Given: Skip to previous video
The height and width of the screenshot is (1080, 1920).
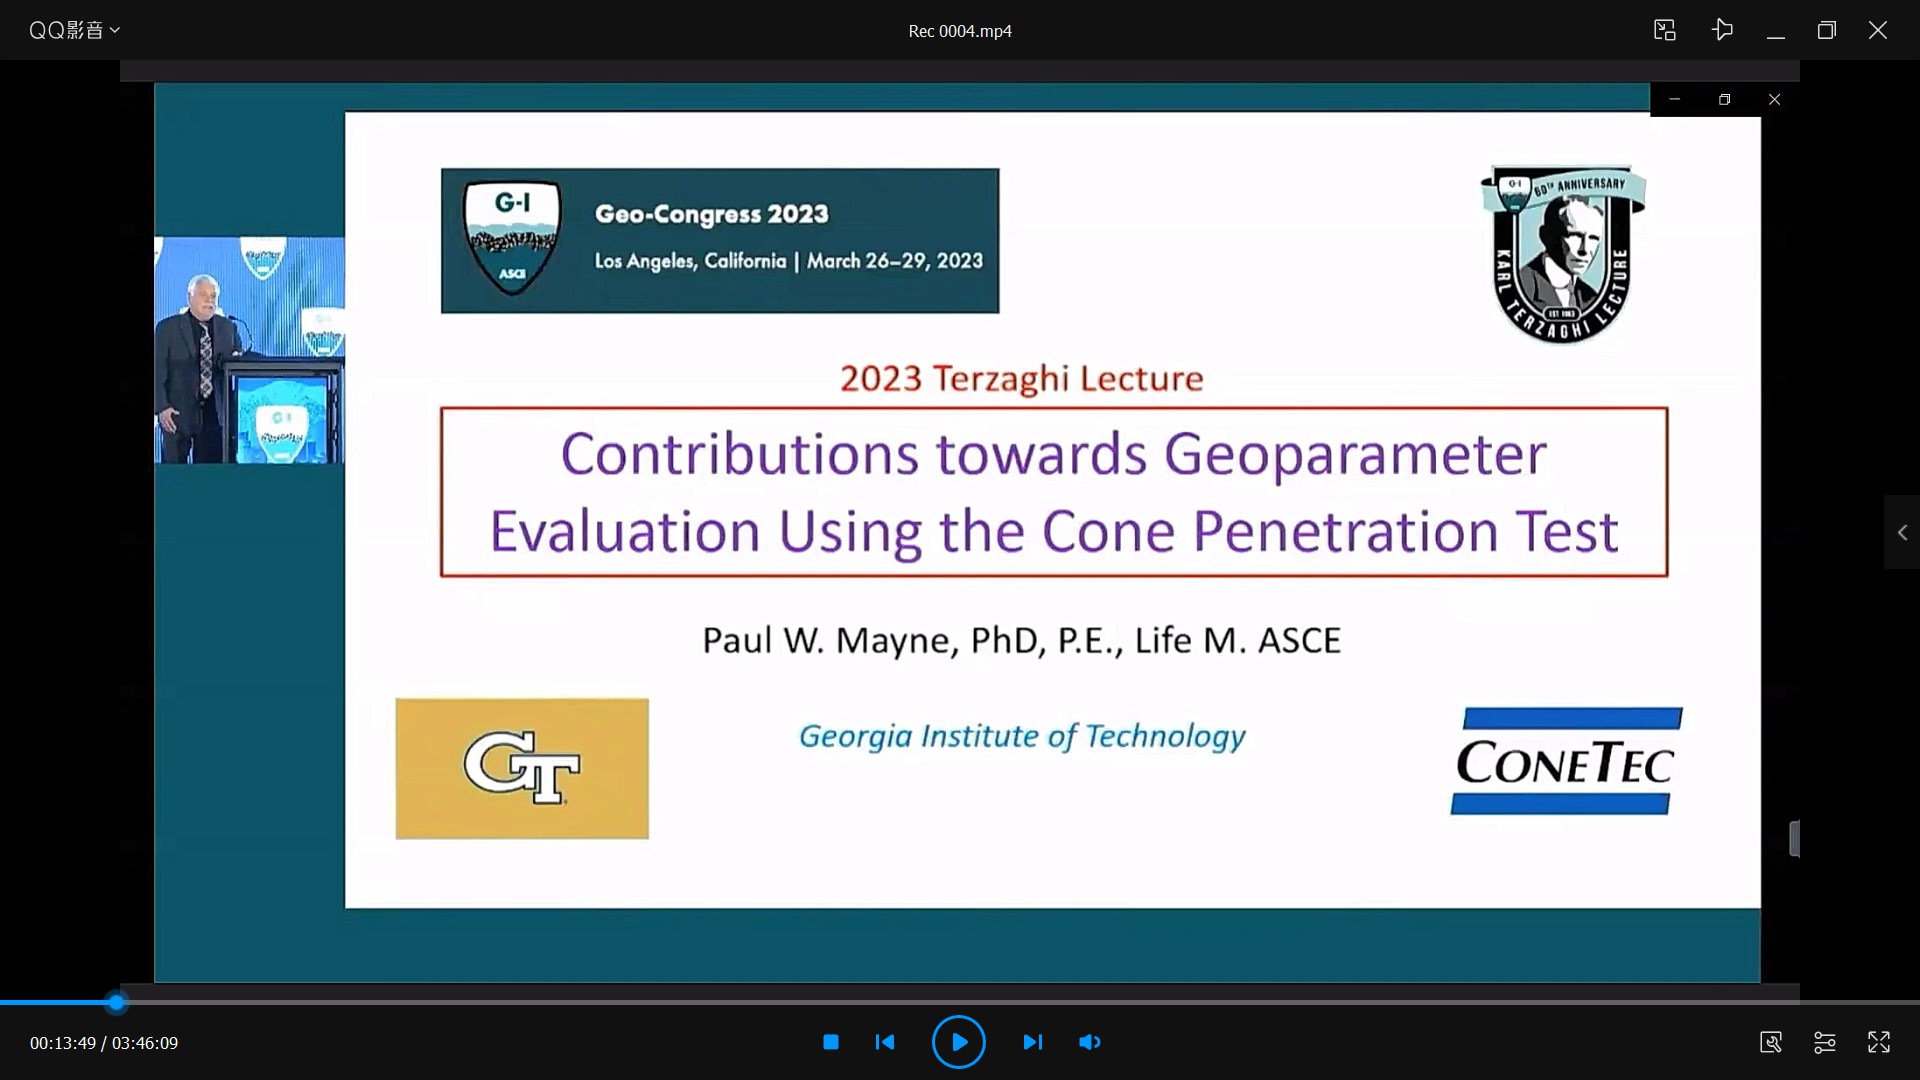Looking at the screenshot, I should click(885, 1042).
